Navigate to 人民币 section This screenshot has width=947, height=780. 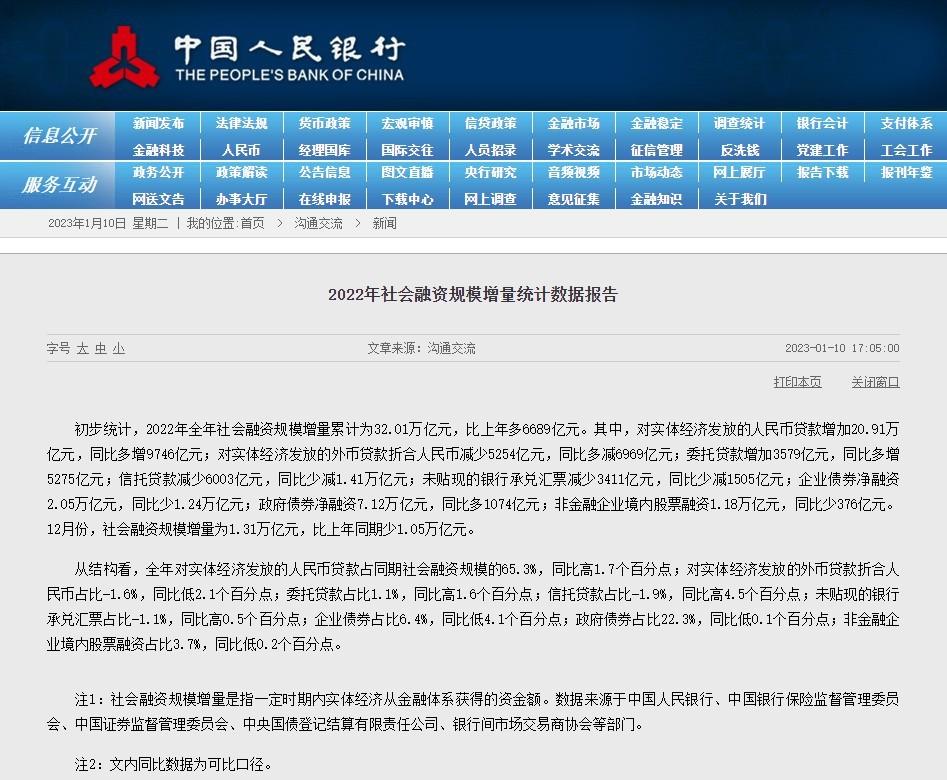(241, 150)
